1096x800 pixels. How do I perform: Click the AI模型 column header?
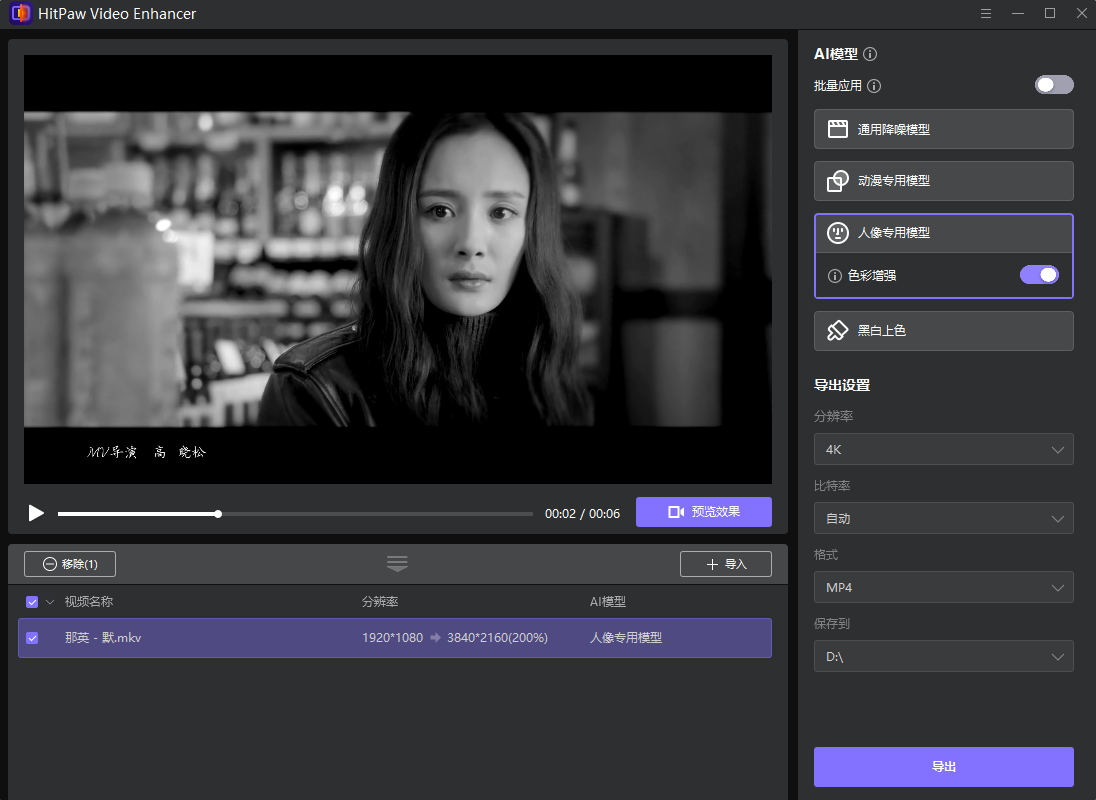tap(607, 602)
